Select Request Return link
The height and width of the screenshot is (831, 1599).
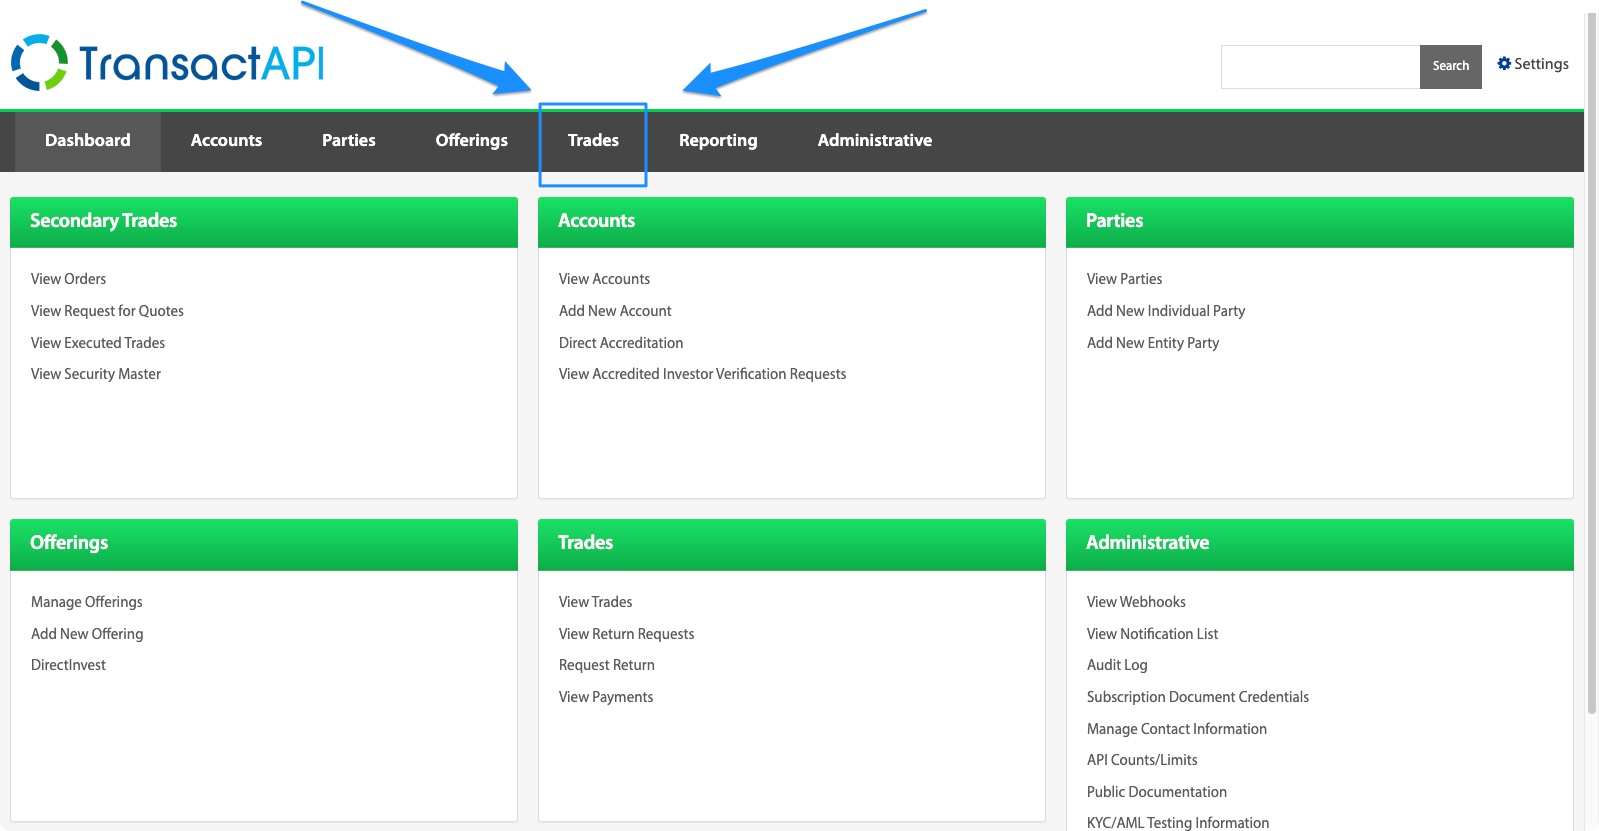(x=607, y=665)
